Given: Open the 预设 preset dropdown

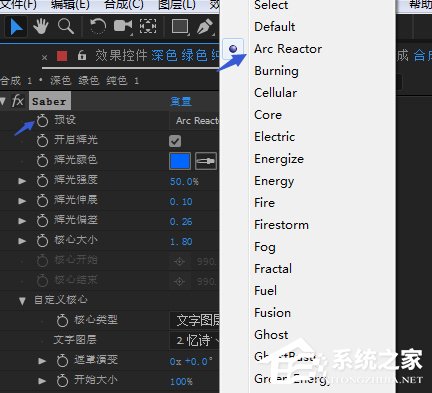Looking at the screenshot, I should 195,120.
